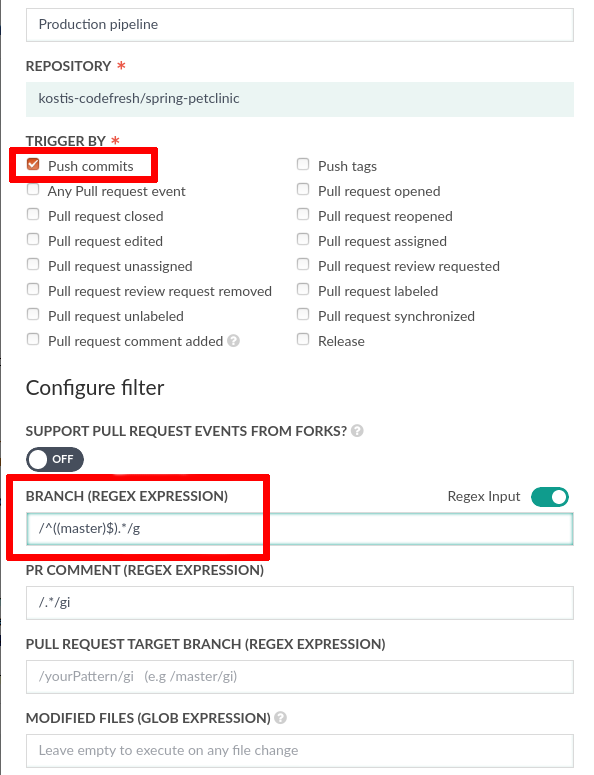This screenshot has height=775, width=594.
Task: Tick Pull request labeled checkbox
Action: coord(303,289)
